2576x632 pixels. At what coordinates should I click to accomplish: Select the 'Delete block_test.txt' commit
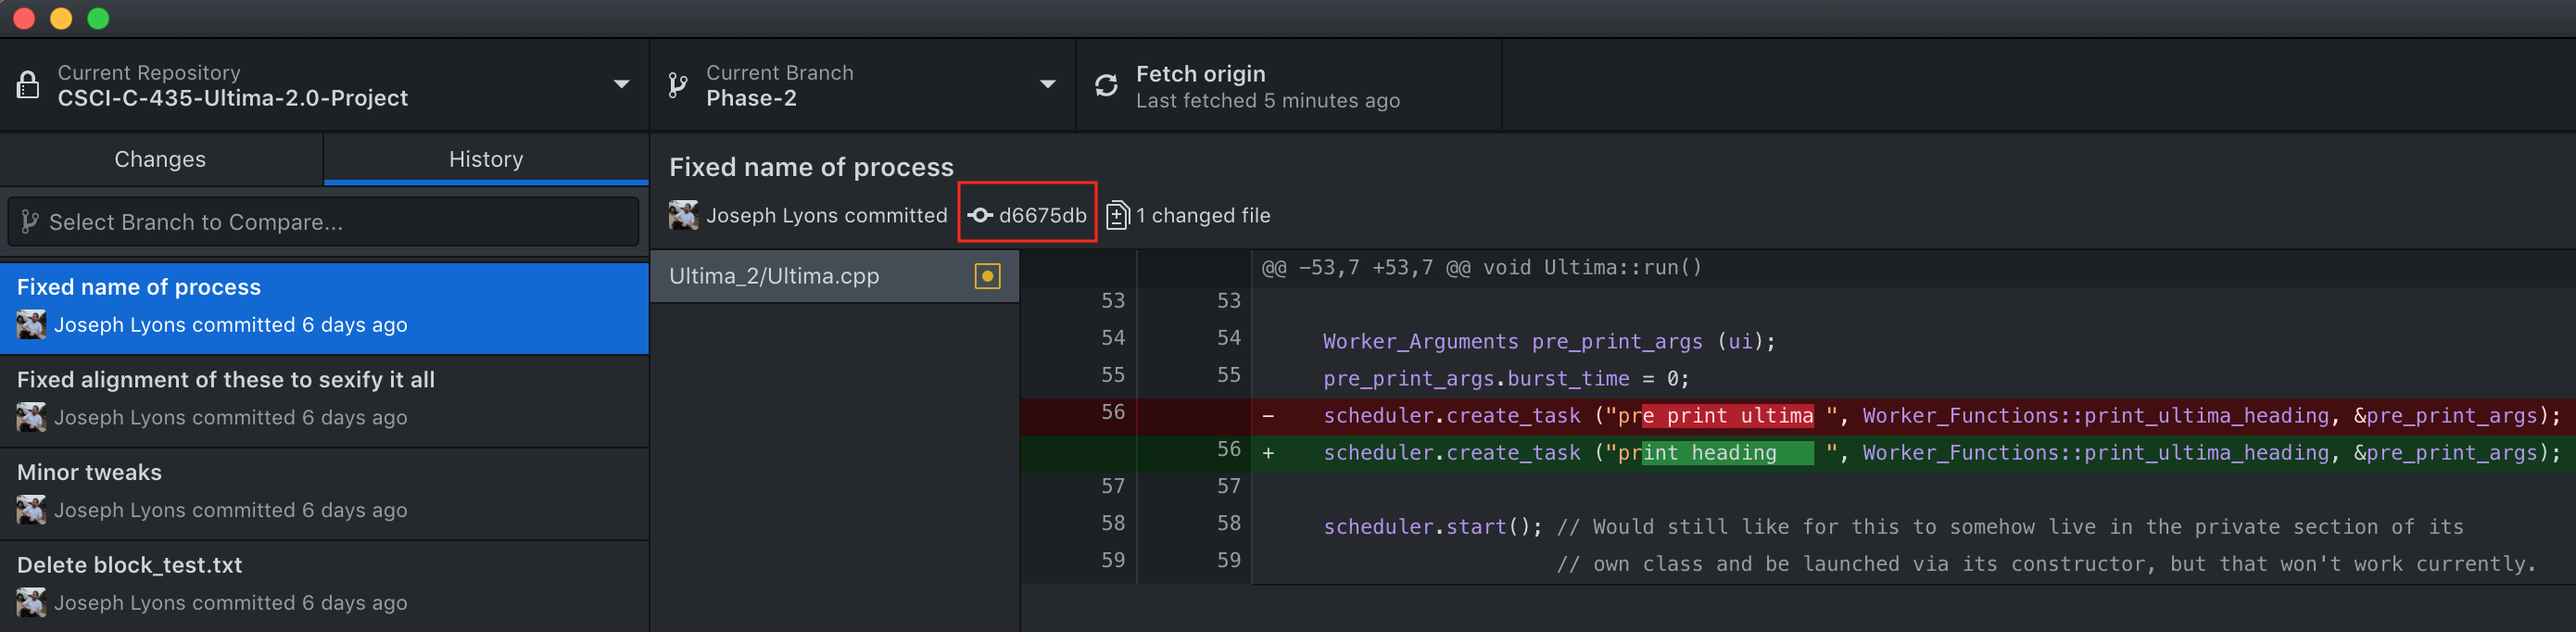(324, 584)
